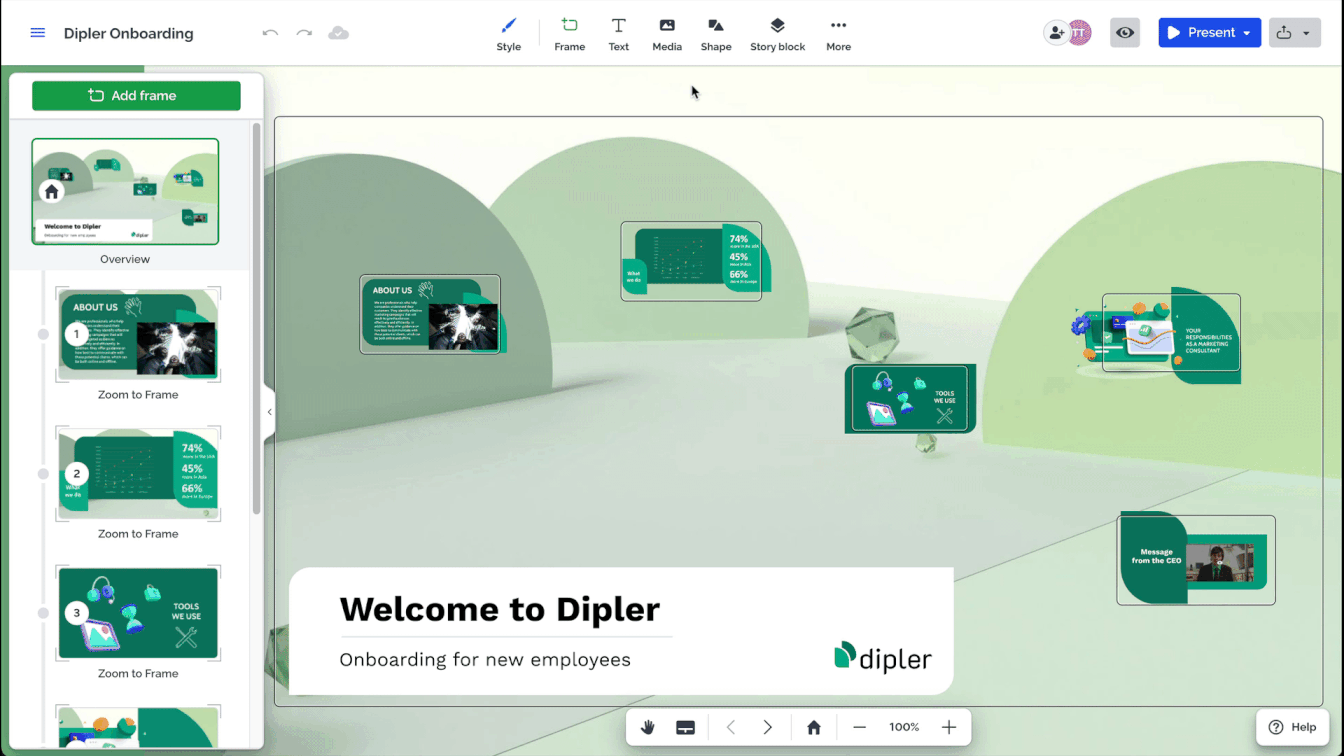
Task: Insert a new Frame from the toolbar
Action: (x=570, y=34)
